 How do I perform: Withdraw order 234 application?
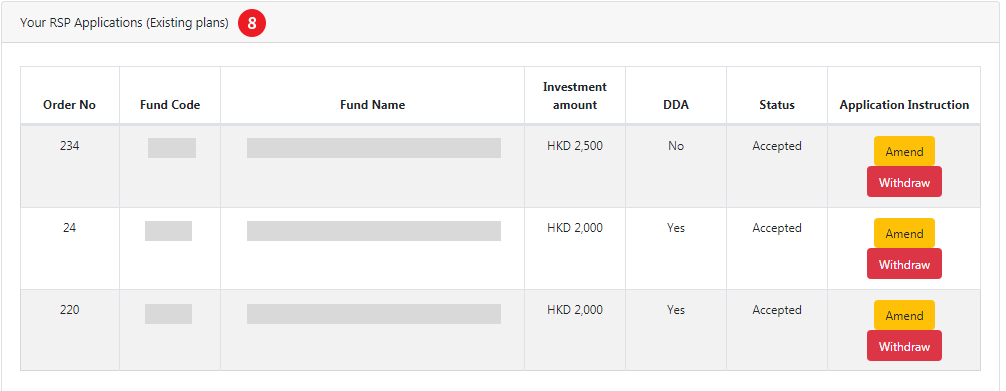point(904,182)
